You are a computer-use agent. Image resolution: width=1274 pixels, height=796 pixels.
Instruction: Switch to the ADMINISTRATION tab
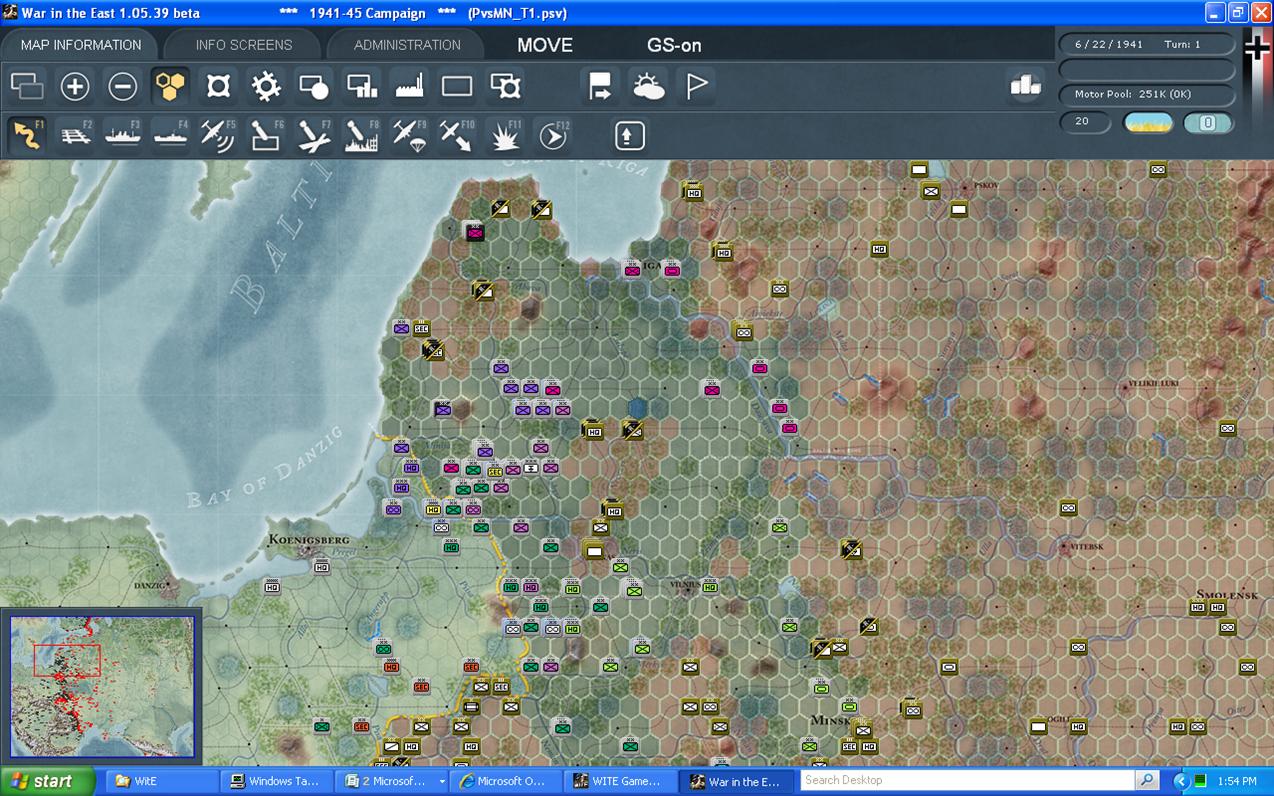click(407, 45)
